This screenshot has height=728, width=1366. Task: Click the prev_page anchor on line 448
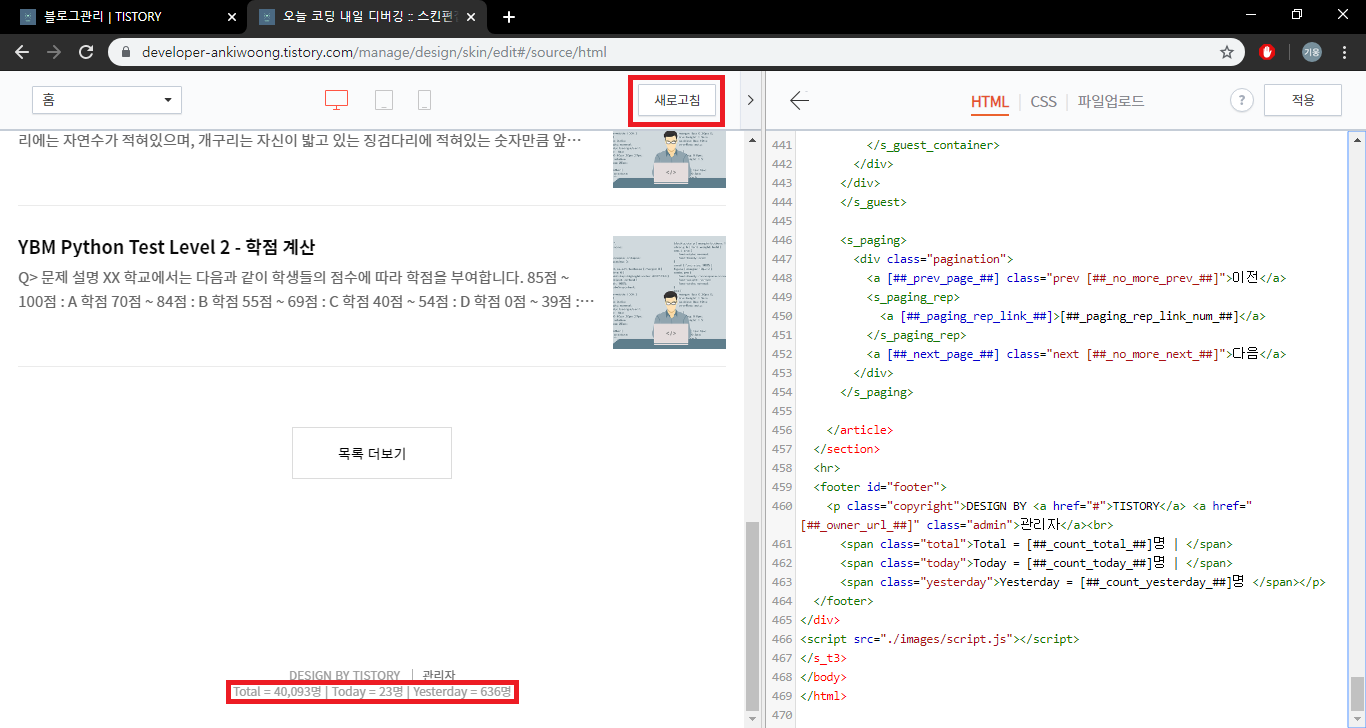(x=1076, y=278)
